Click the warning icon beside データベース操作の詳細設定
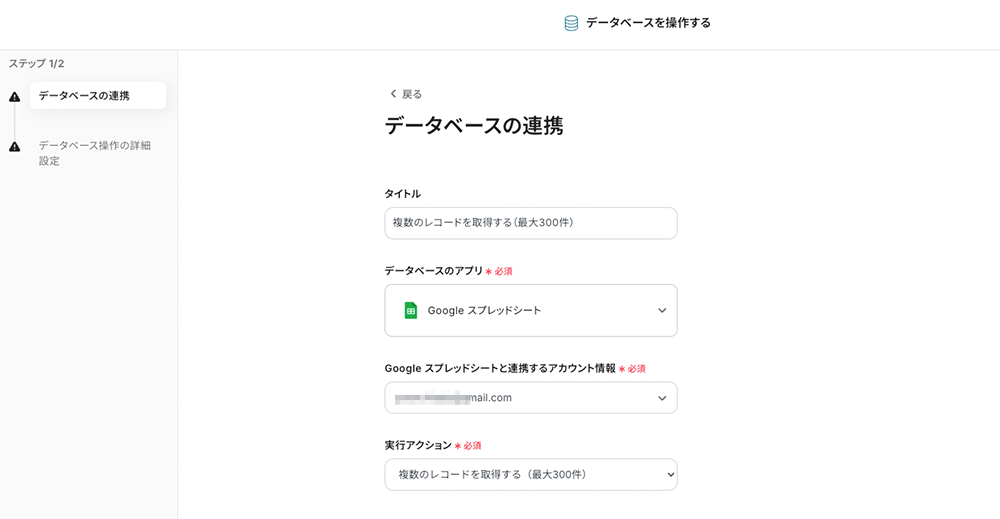This screenshot has height=519, width=1000. (14, 147)
